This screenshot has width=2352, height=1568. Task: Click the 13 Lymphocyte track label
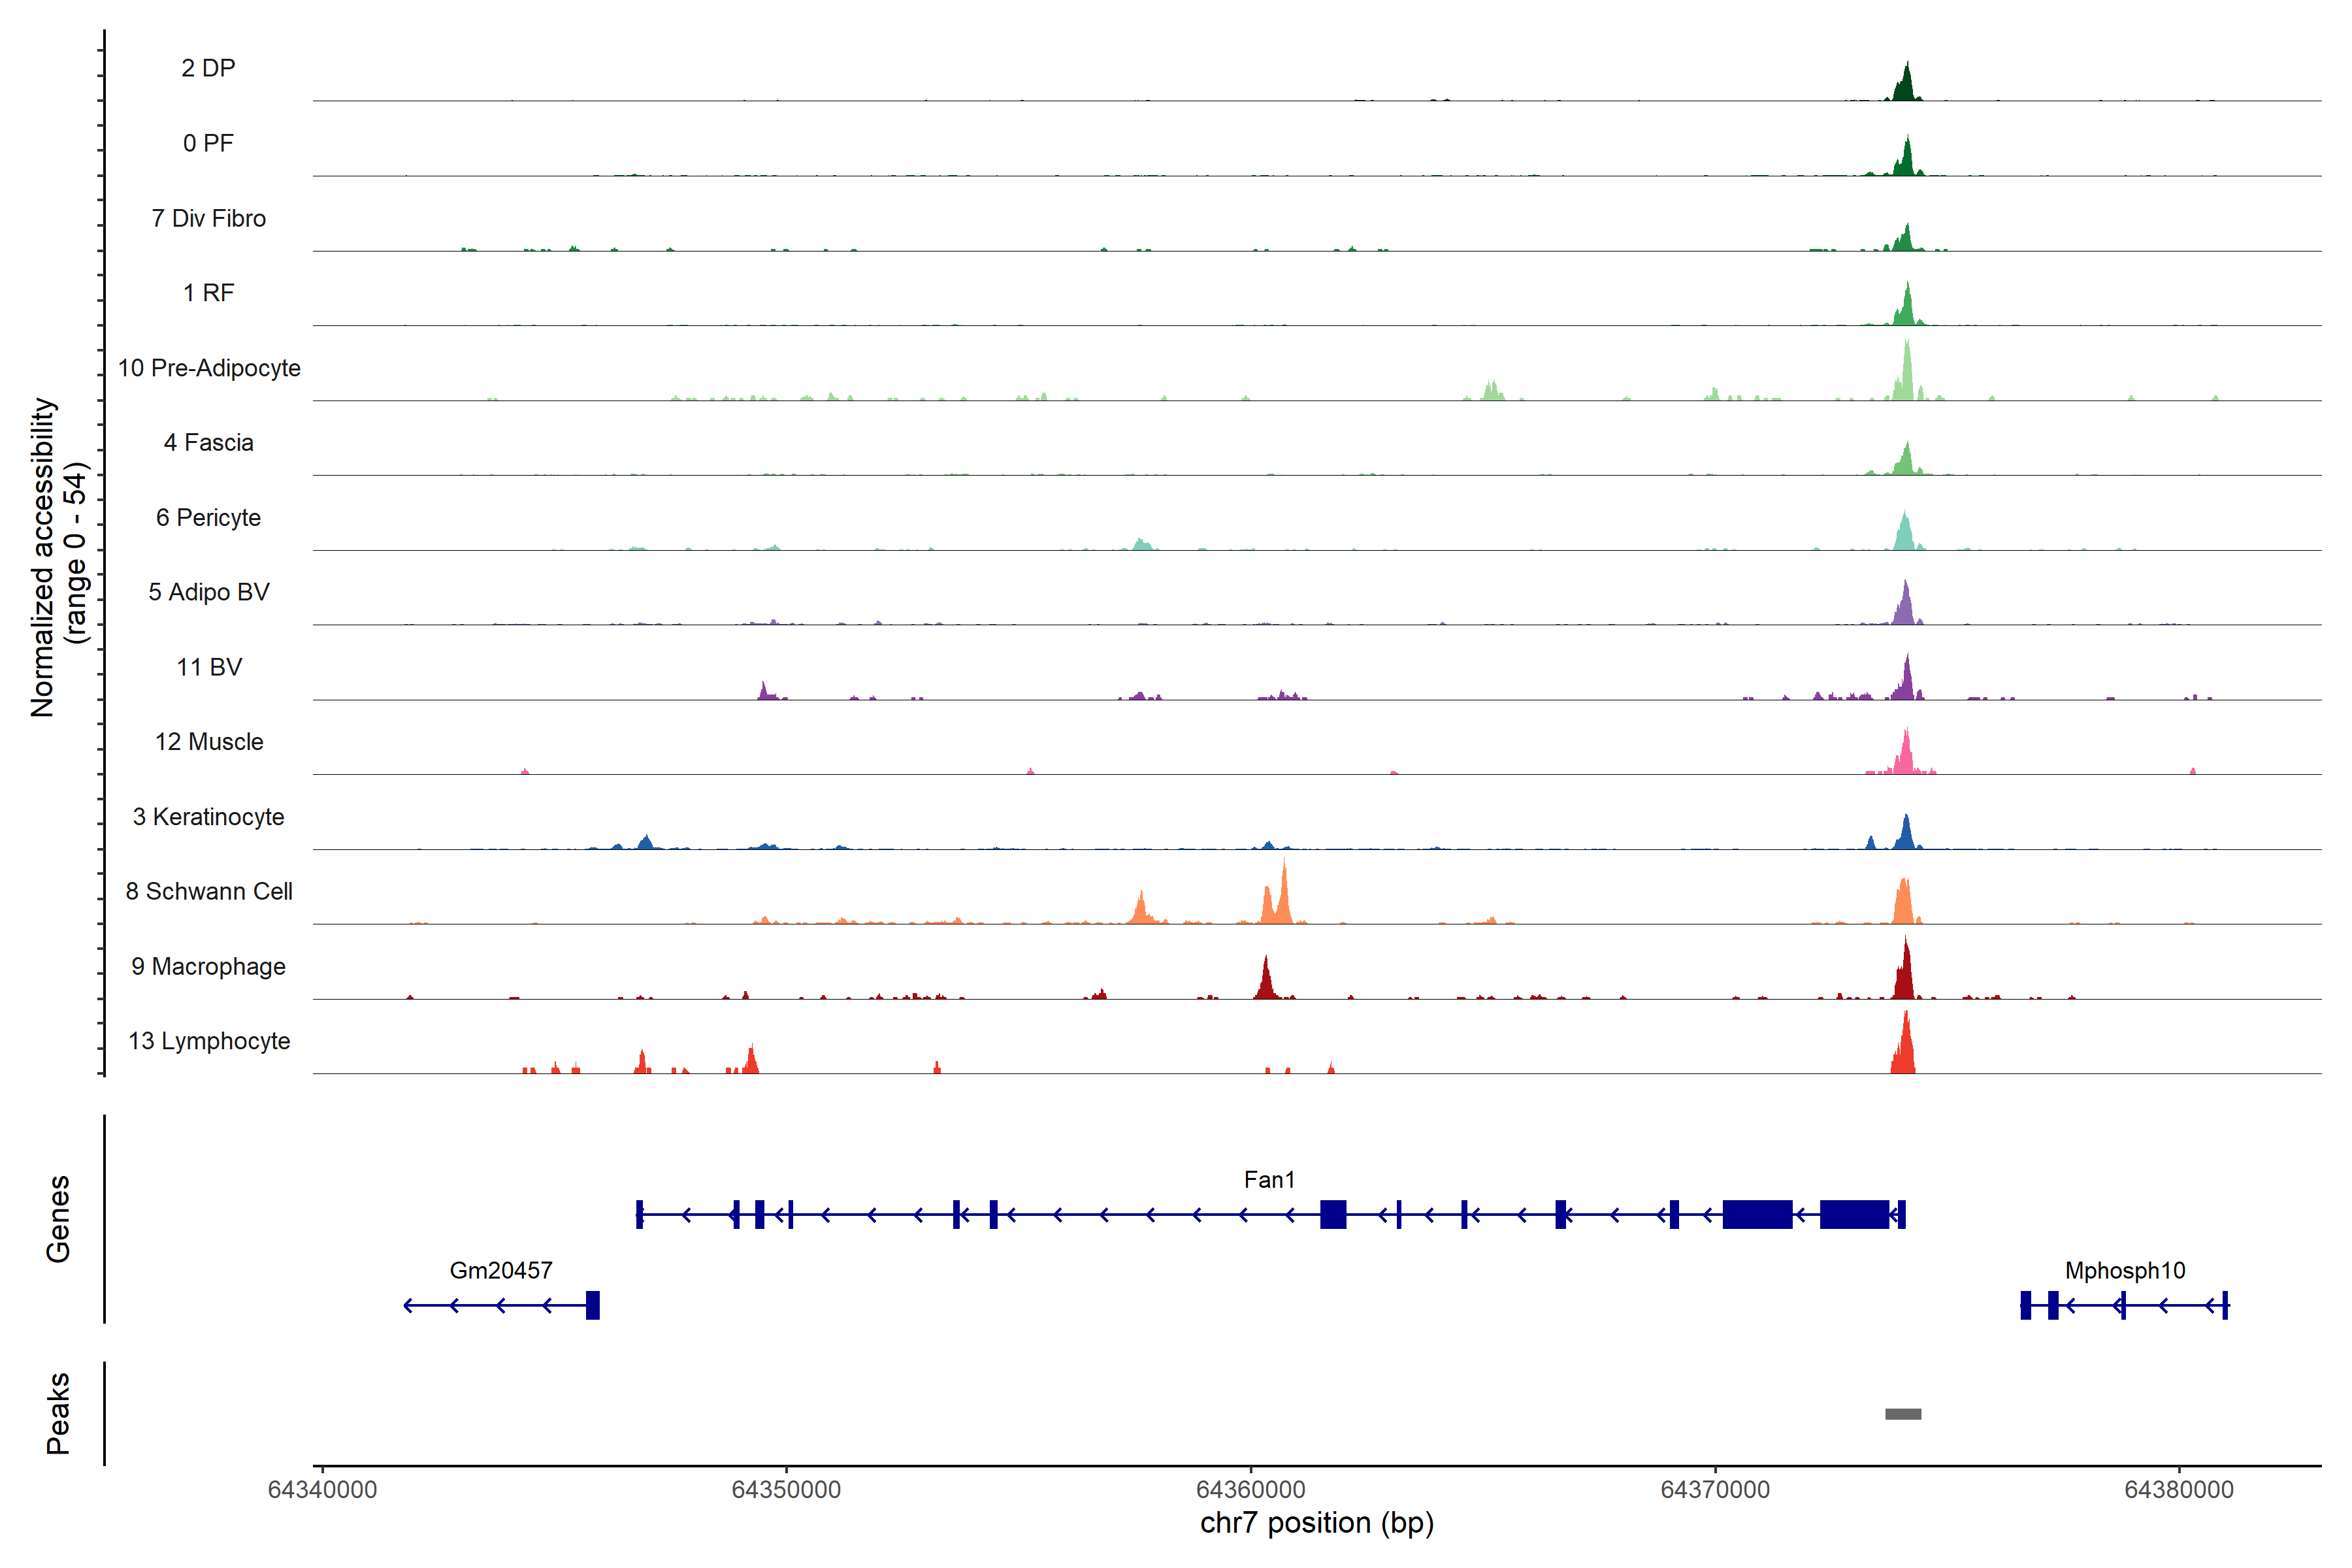(209, 1041)
